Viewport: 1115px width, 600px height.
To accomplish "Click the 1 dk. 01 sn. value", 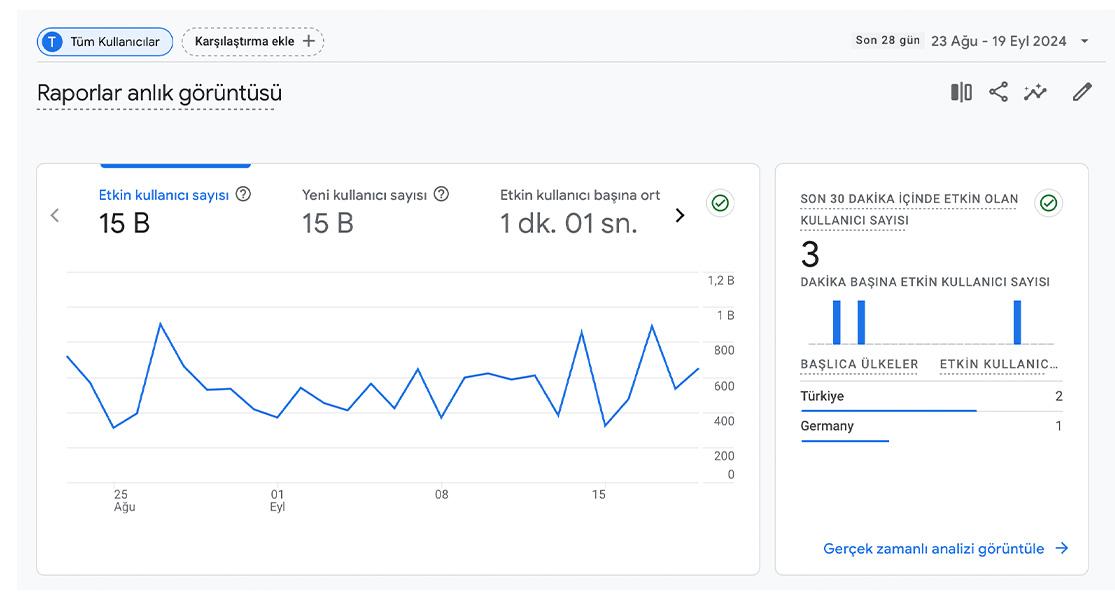I will (568, 224).
